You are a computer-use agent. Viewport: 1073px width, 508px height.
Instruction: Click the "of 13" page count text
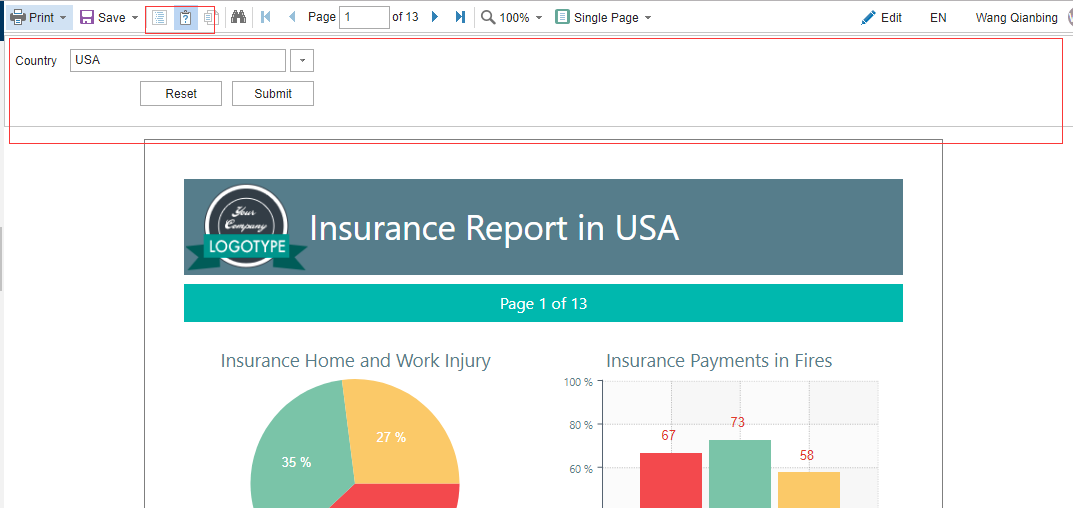(405, 17)
